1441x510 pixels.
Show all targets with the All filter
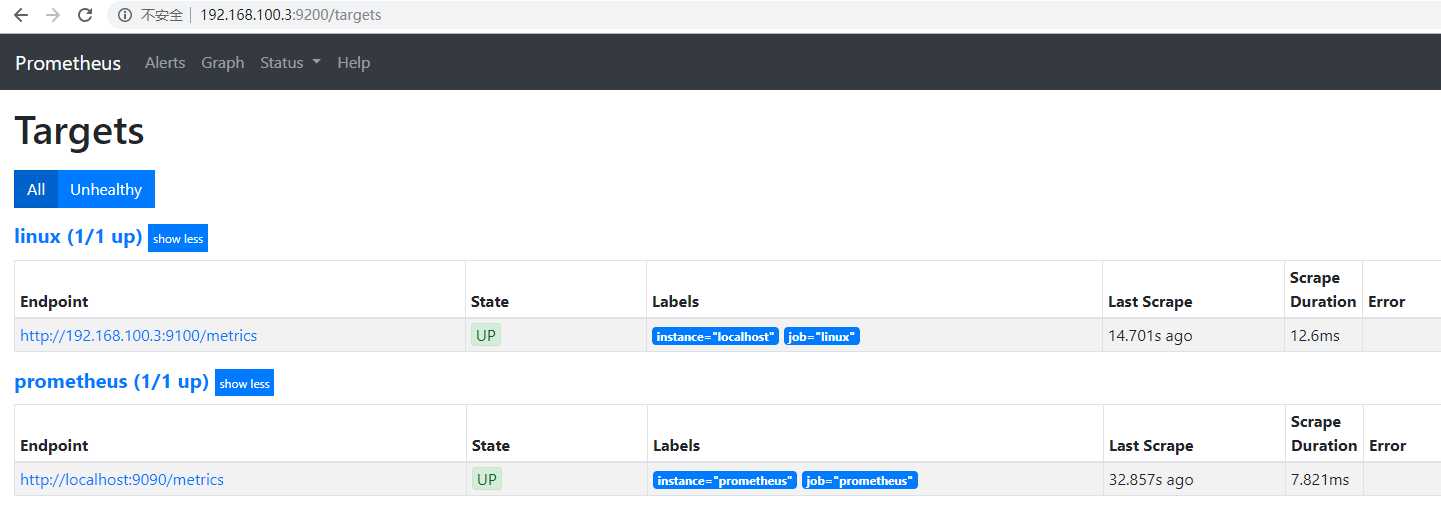[x=36, y=189]
